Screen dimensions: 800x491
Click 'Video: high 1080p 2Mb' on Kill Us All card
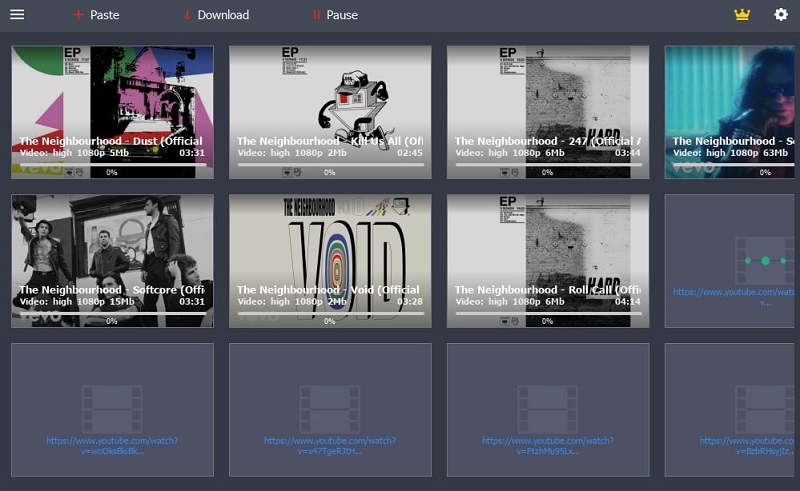tap(292, 153)
